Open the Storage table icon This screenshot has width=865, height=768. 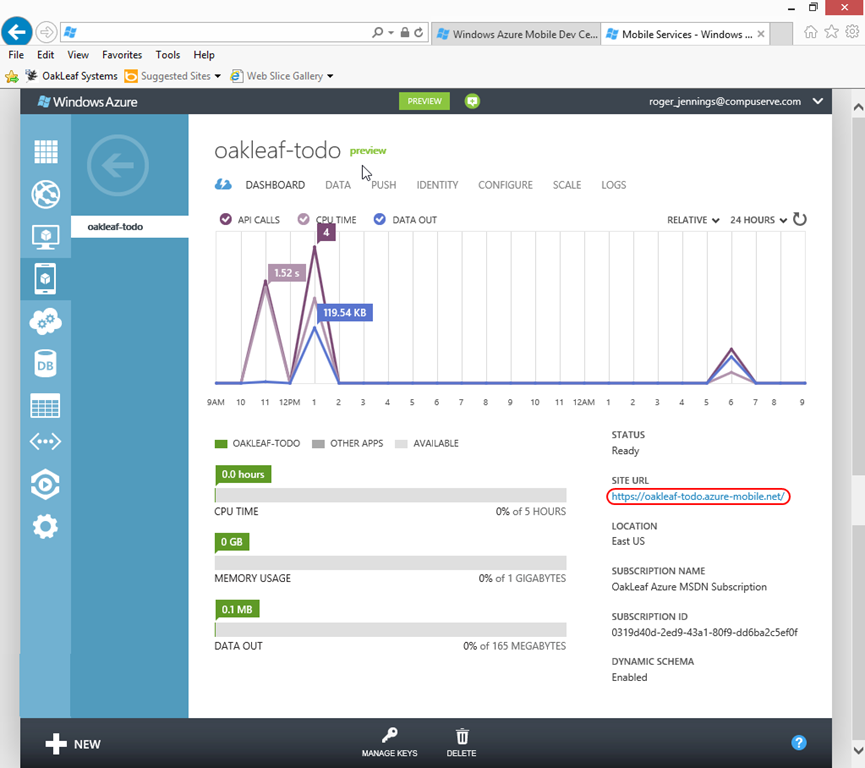(x=45, y=406)
